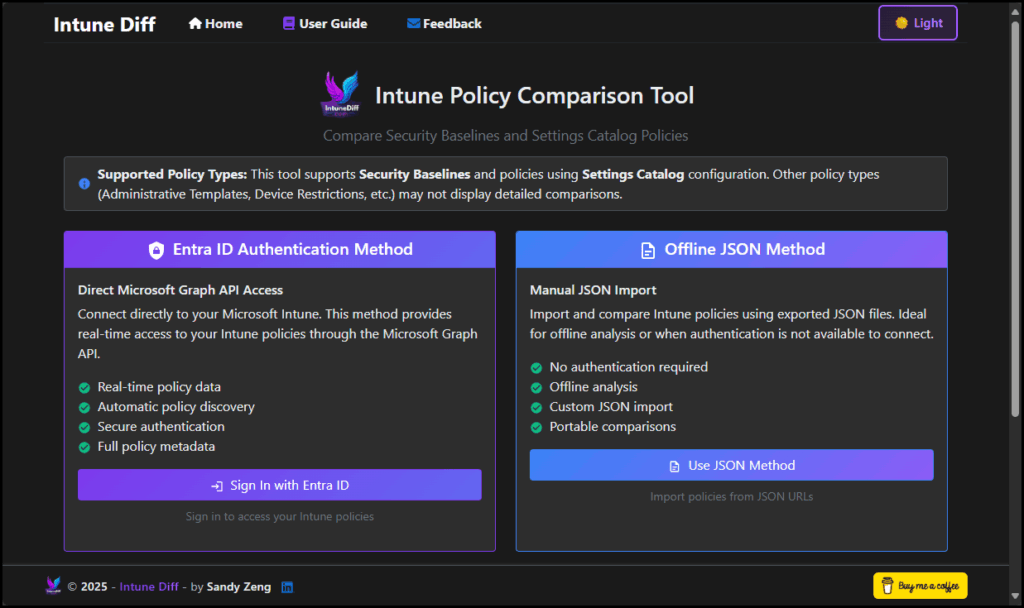Click the scrollbar down arrow
Viewport: 1024px width, 608px height.
tap(1015, 596)
